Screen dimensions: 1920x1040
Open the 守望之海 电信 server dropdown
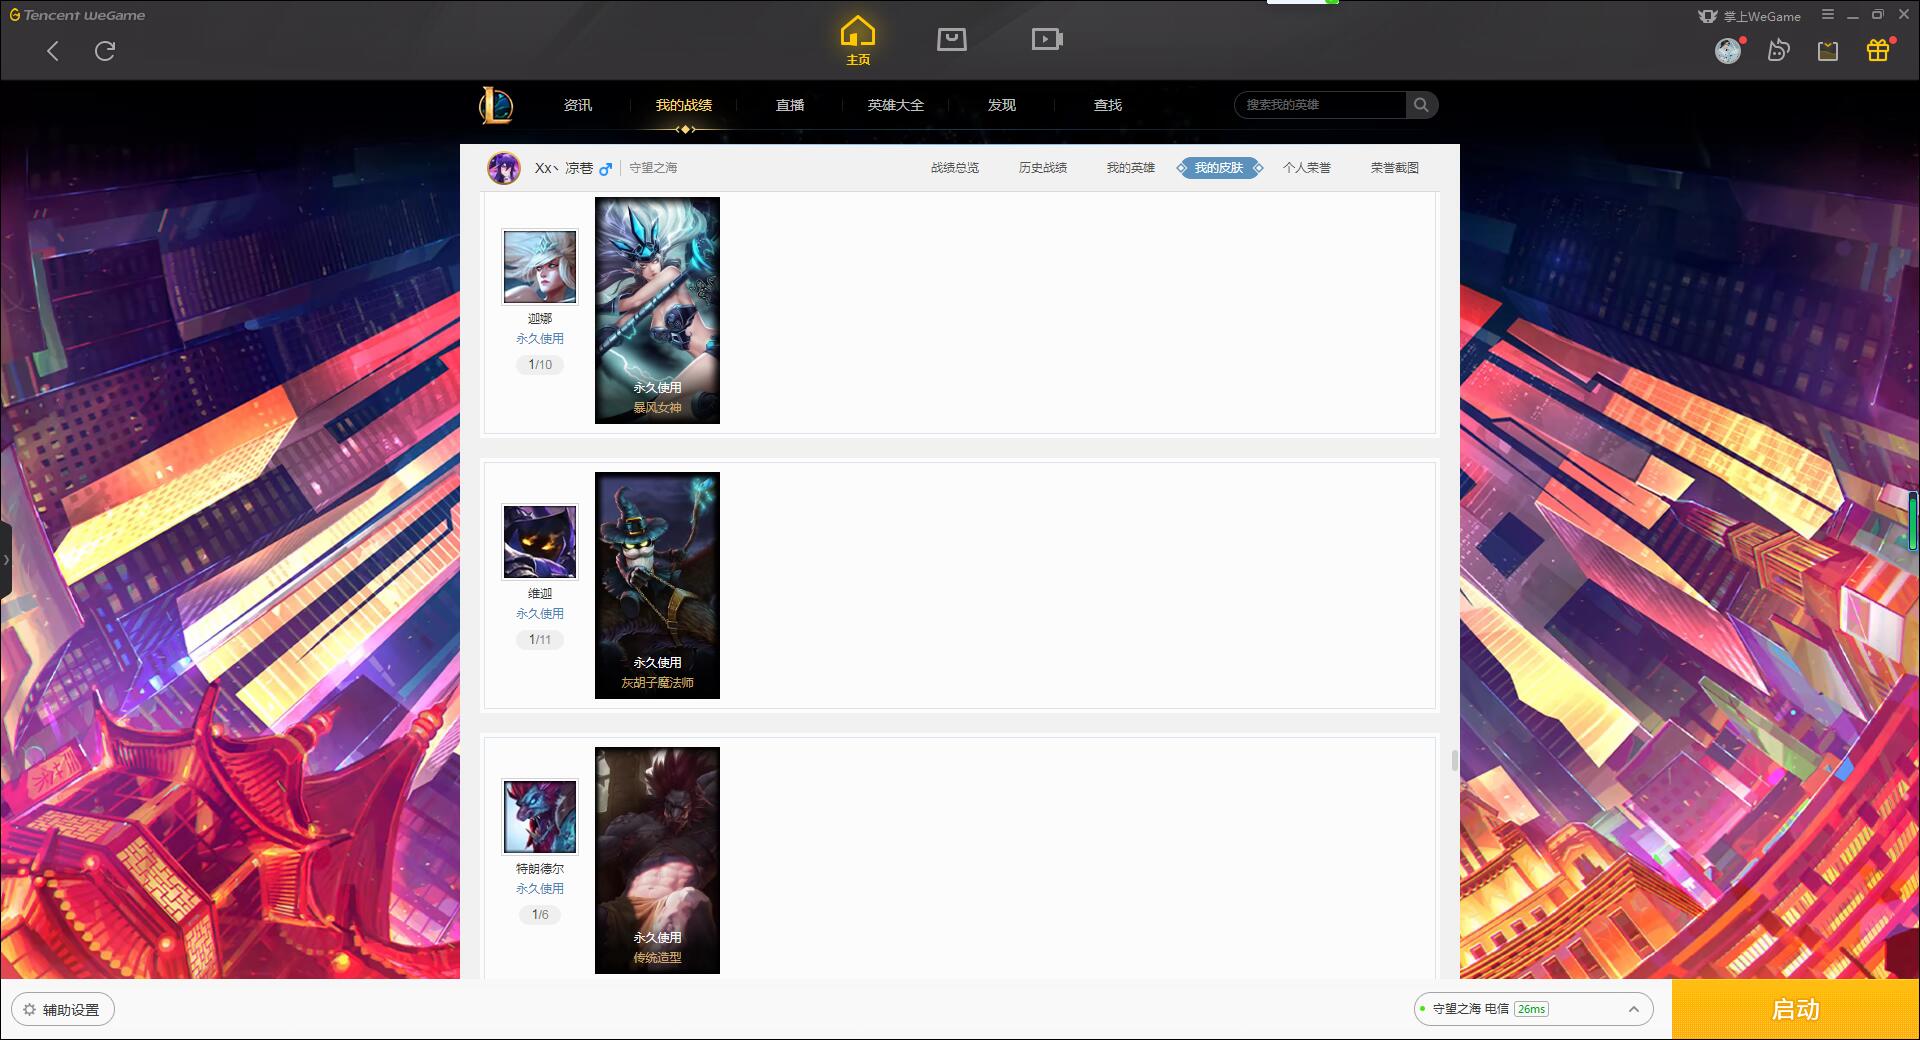pyautogui.click(x=1533, y=1009)
